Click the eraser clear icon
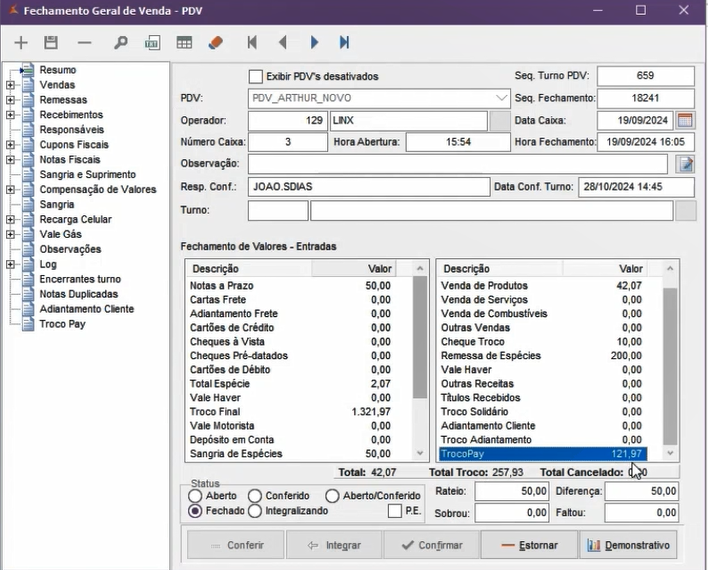 click(x=215, y=43)
